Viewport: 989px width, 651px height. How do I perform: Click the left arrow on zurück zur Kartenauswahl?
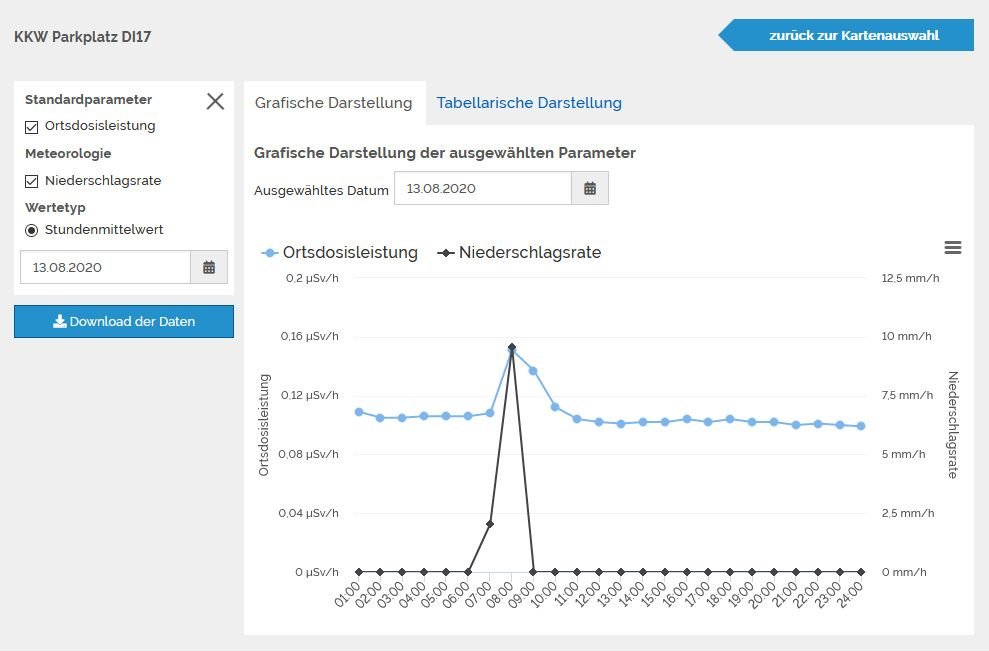(726, 34)
